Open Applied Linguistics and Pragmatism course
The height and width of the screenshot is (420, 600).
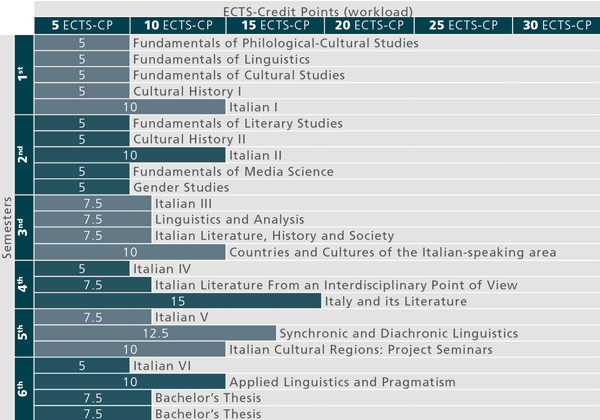343,382
